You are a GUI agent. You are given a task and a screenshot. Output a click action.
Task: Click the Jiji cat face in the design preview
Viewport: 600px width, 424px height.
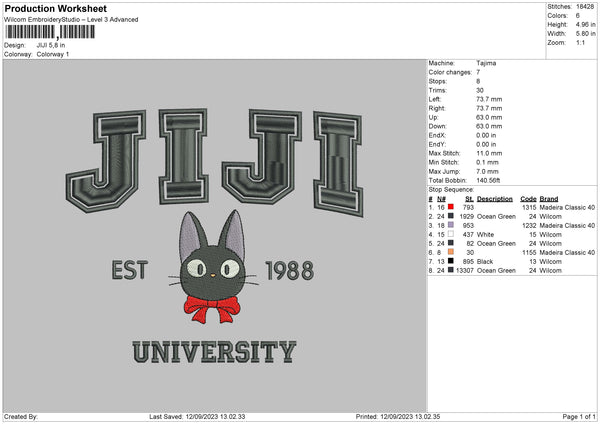point(213,272)
